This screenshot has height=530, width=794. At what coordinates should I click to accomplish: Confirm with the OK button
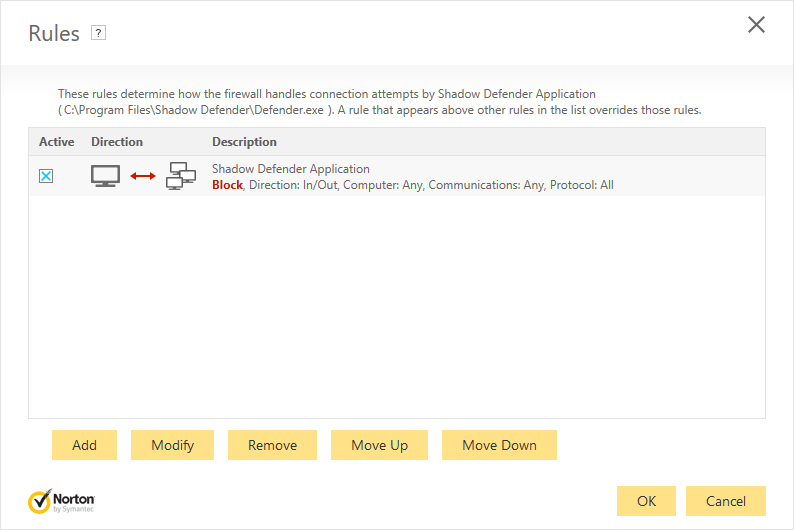point(646,500)
